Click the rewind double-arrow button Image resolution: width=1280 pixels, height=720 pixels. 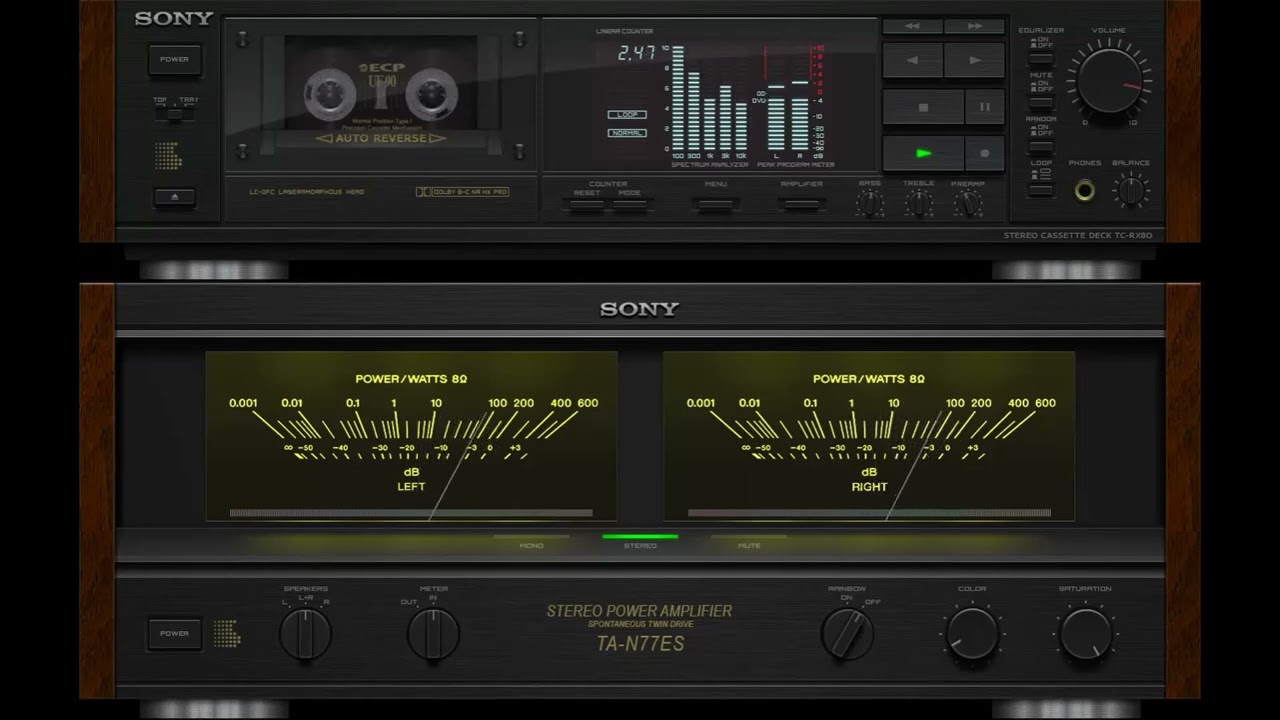point(912,27)
